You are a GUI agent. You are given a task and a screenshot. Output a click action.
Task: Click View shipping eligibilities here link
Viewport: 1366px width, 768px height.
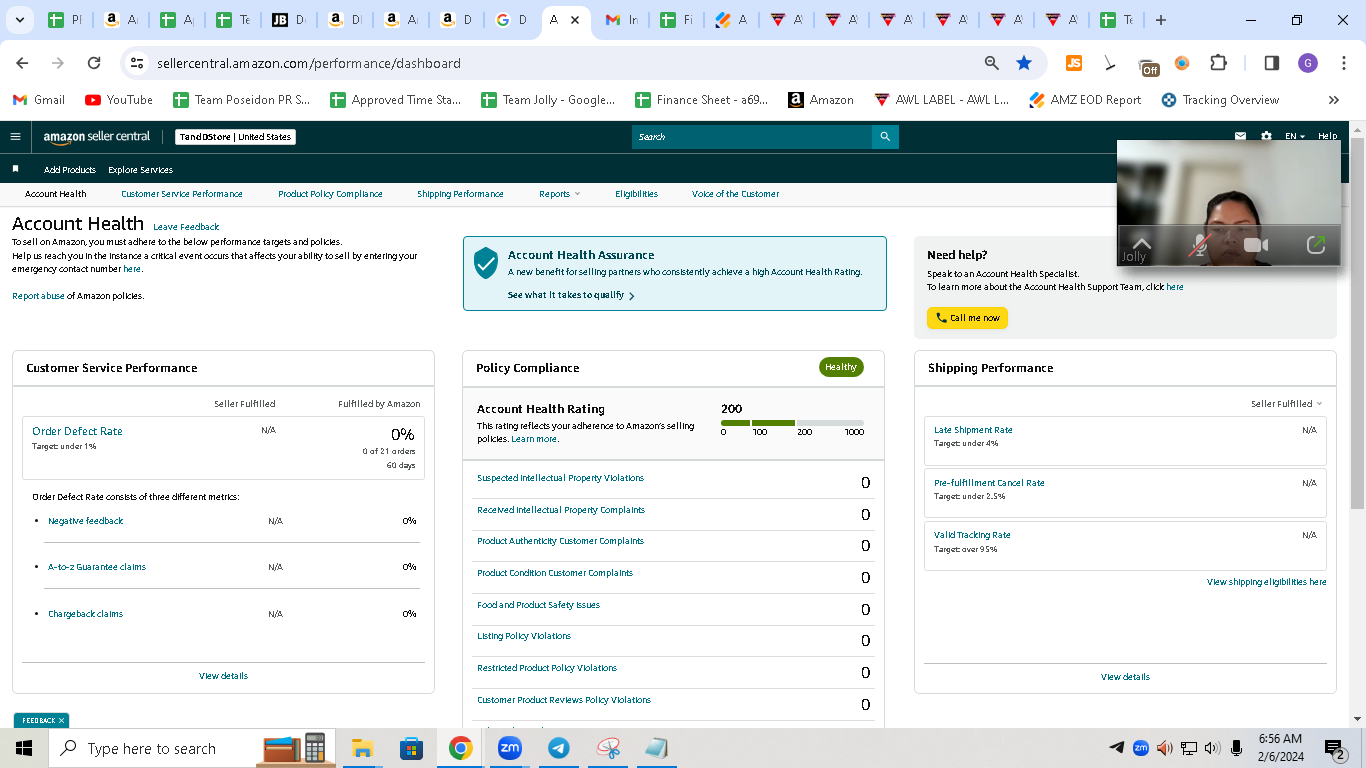coord(1267,582)
